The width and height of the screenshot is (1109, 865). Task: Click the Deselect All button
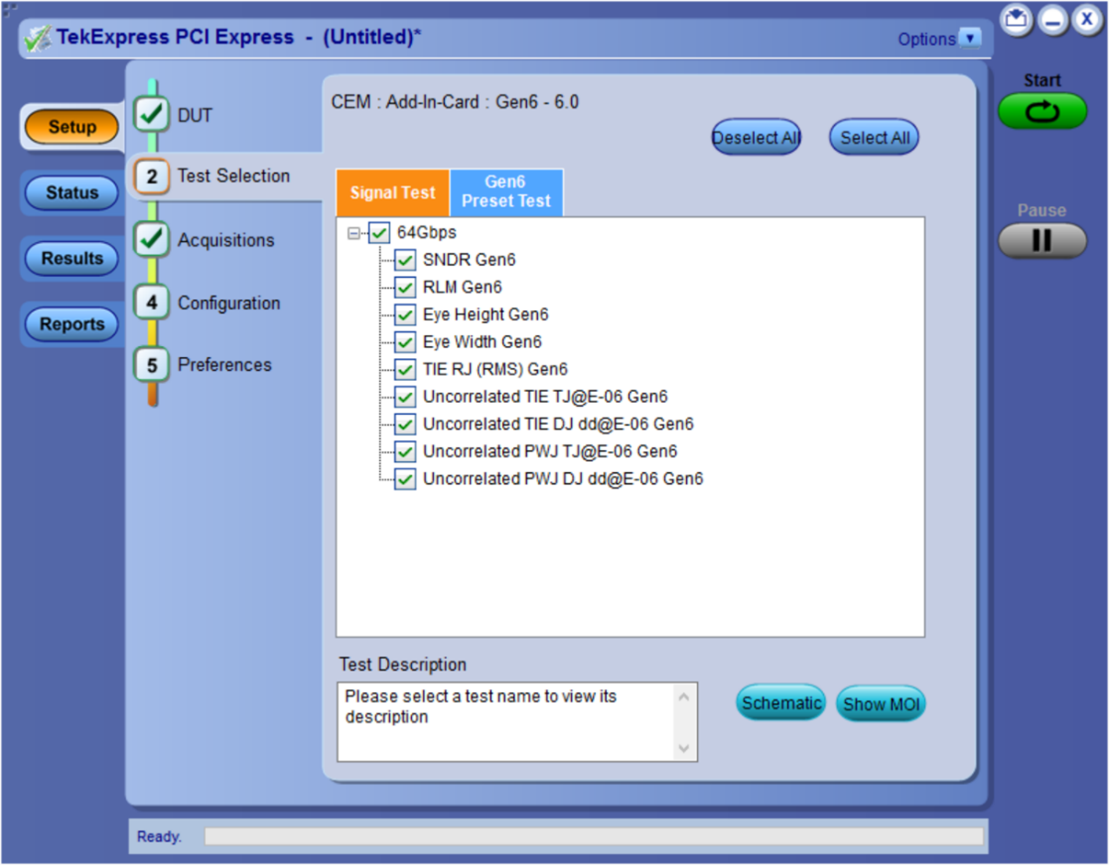pyautogui.click(x=756, y=138)
